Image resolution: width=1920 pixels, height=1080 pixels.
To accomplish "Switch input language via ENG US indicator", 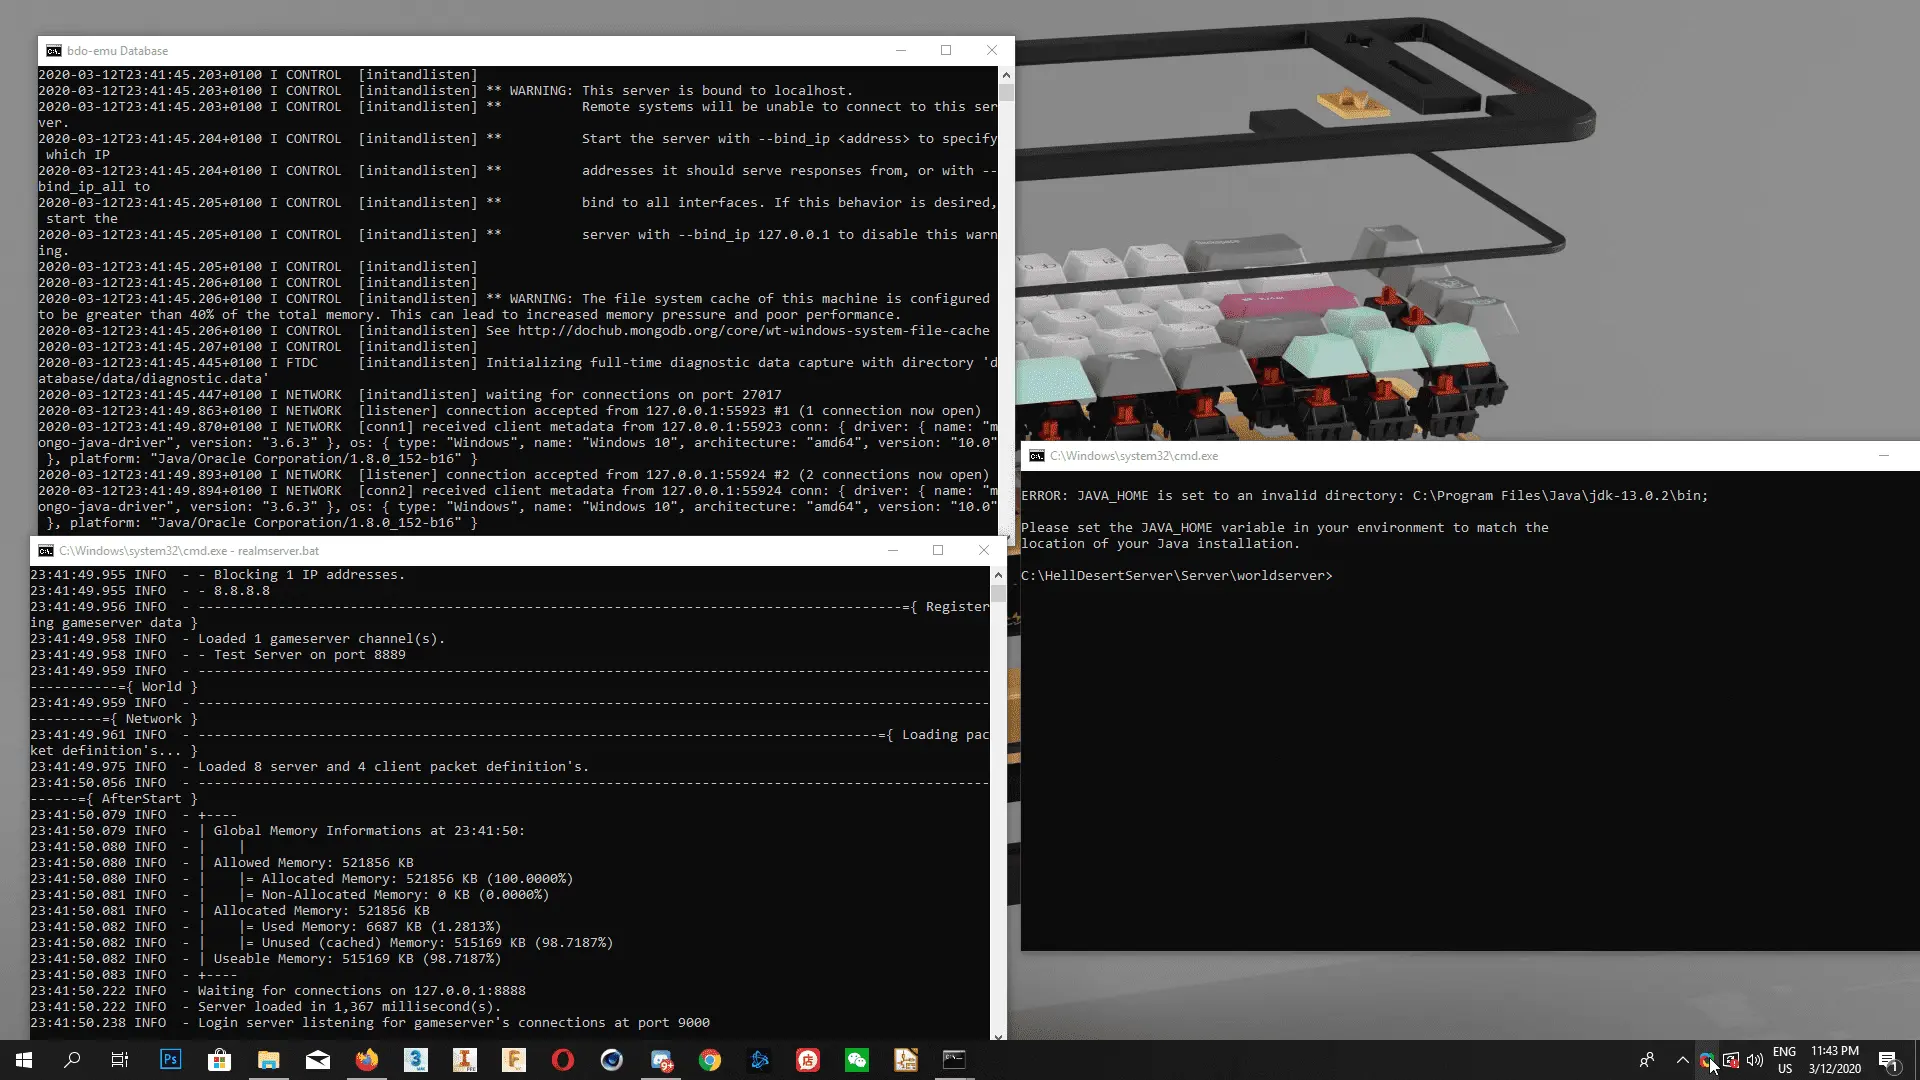I will point(1785,1060).
